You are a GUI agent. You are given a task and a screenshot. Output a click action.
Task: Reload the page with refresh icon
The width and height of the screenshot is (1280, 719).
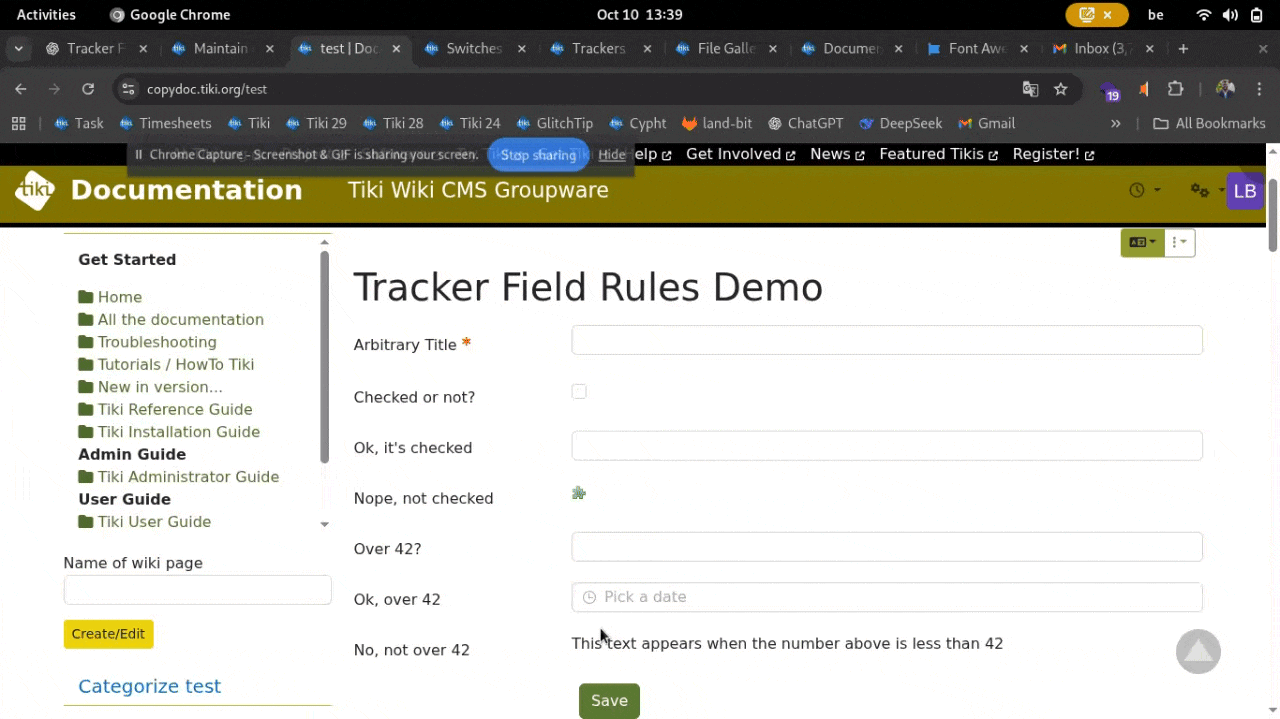pyautogui.click(x=88, y=89)
